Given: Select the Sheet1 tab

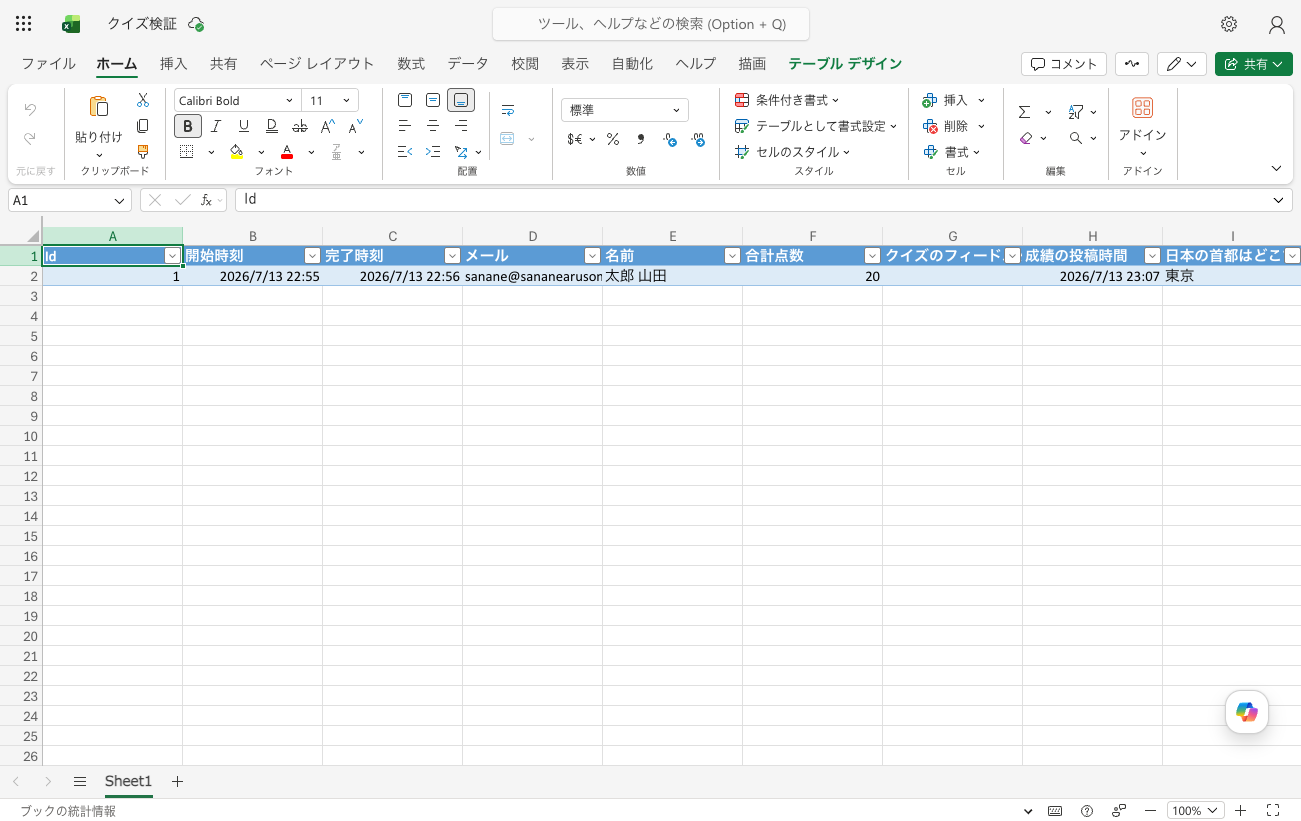Looking at the screenshot, I should click(128, 781).
